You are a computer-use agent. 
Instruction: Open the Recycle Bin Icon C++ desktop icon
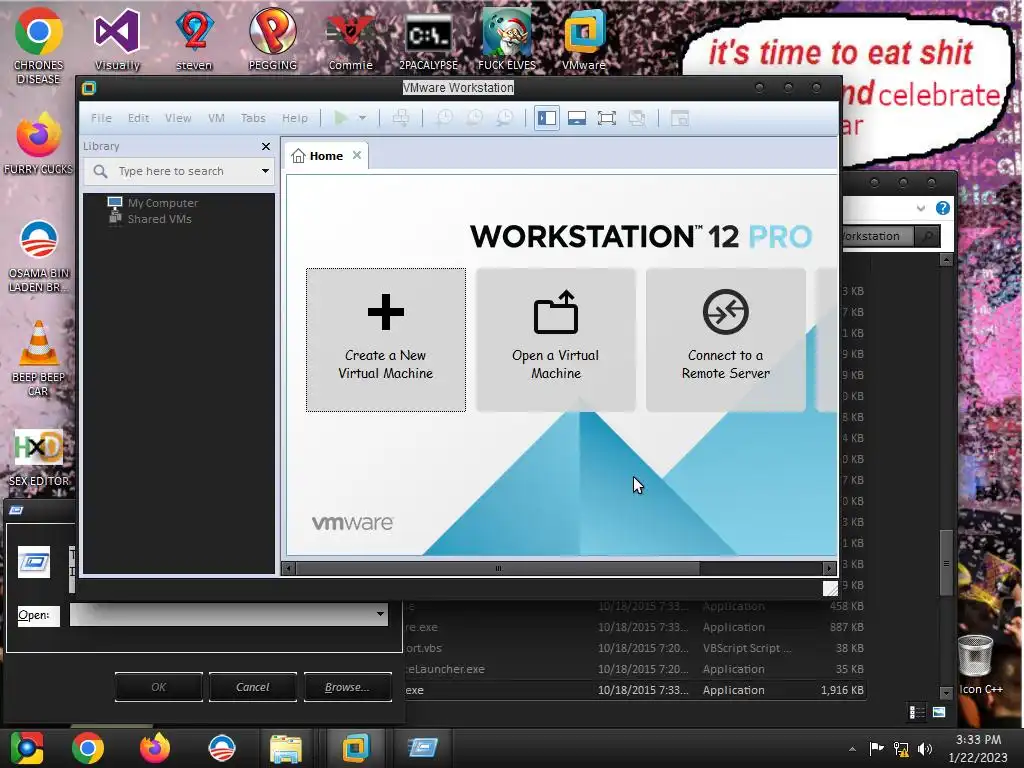980,663
